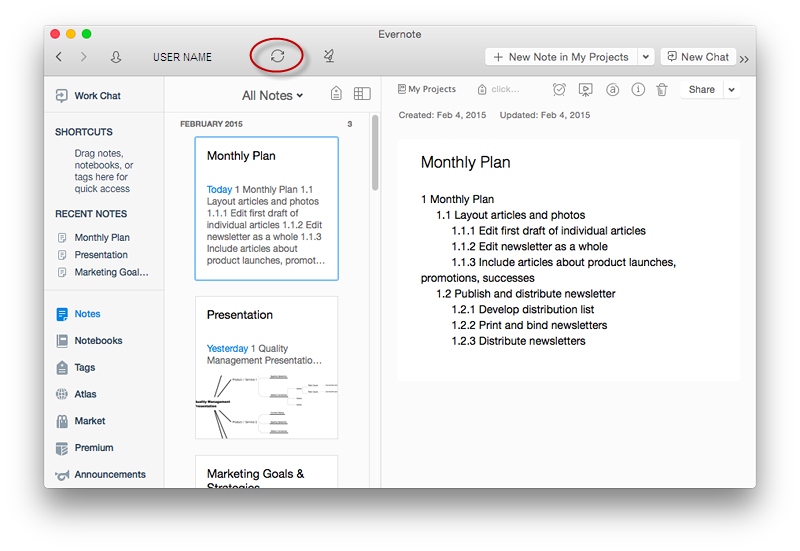Open the user account icon

(x=116, y=57)
